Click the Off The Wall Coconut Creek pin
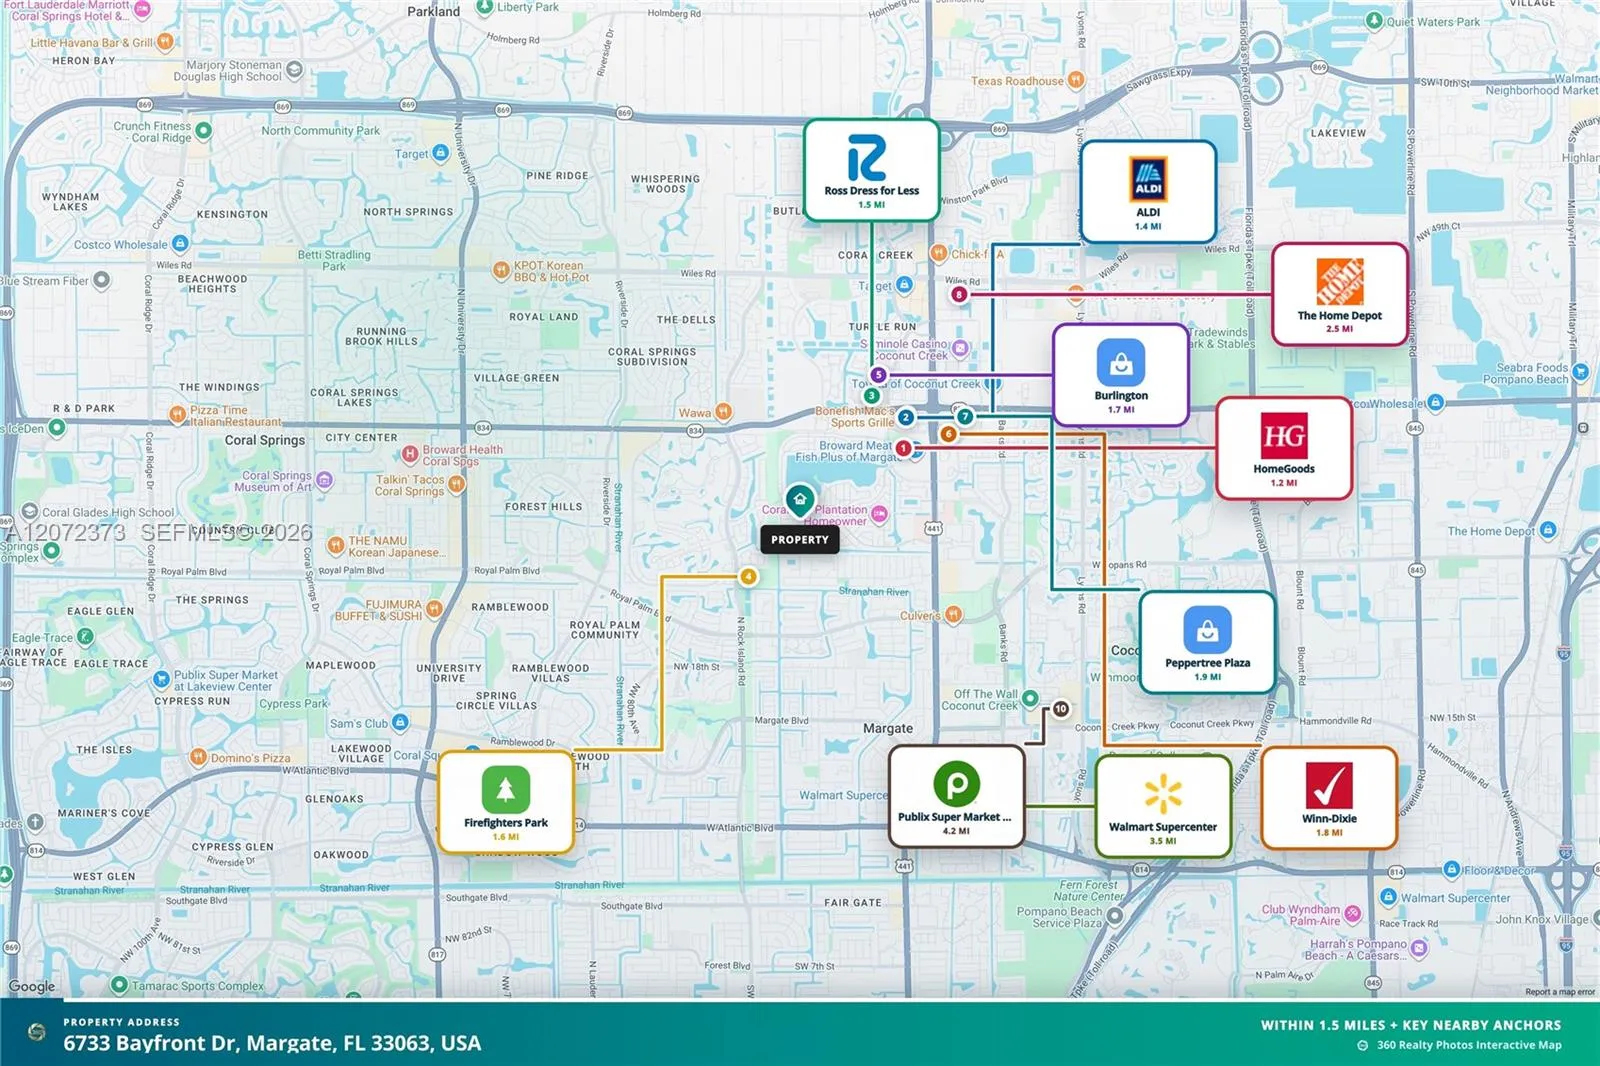The image size is (1600, 1066). [1030, 699]
